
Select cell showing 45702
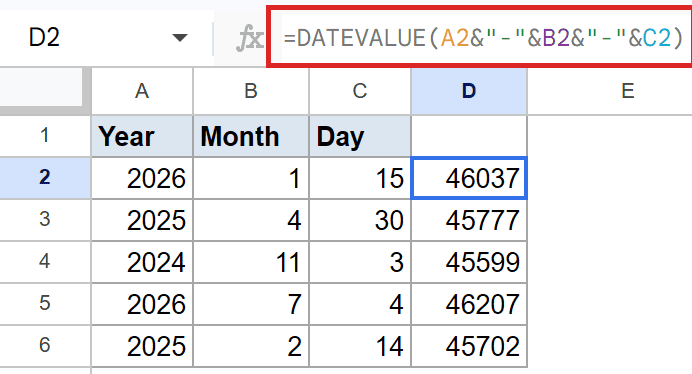click(x=469, y=346)
